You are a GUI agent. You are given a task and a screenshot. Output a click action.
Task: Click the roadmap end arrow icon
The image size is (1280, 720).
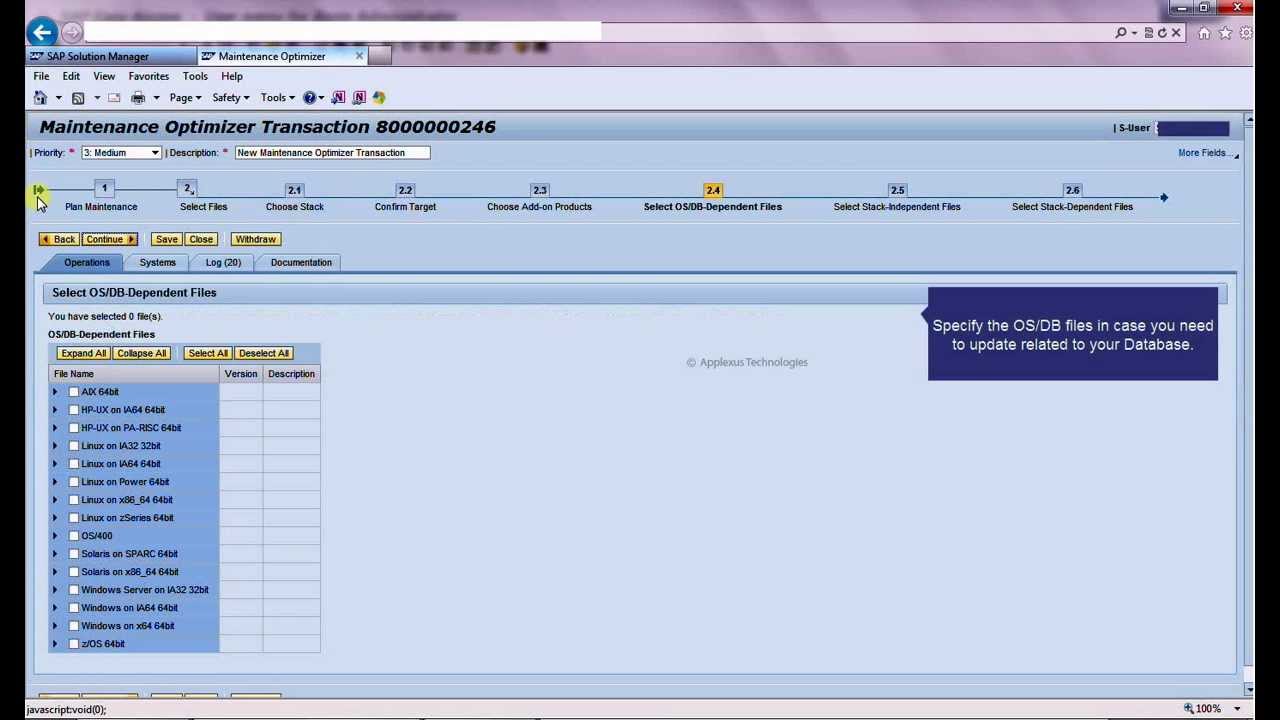(x=1163, y=198)
